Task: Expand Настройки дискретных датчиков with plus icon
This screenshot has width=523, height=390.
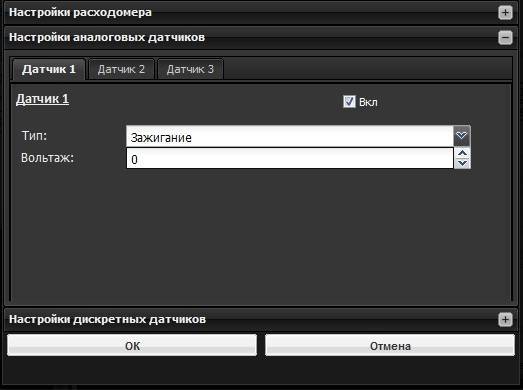Action: pyautogui.click(x=505, y=319)
